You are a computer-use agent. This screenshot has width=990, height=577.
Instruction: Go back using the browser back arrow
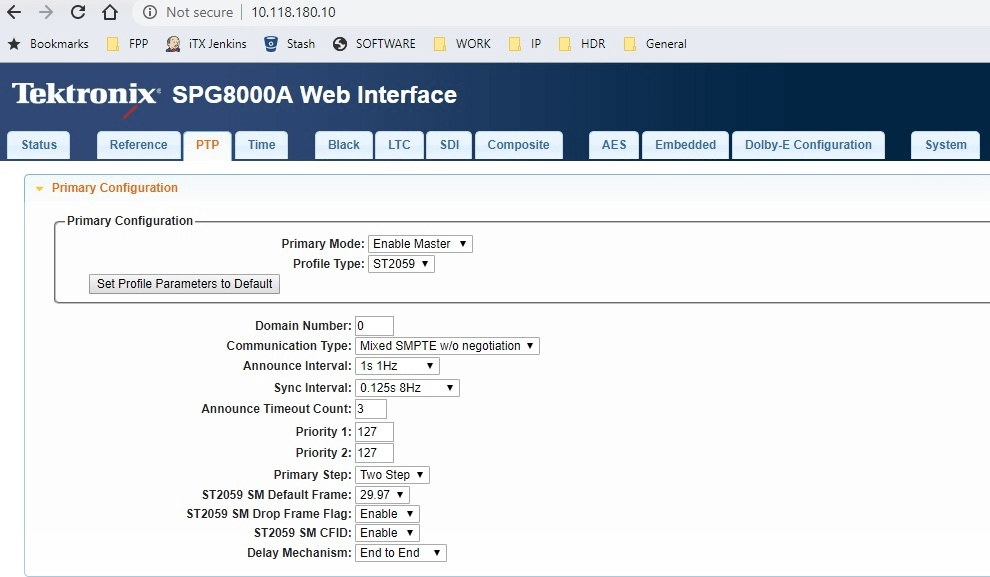pos(14,12)
